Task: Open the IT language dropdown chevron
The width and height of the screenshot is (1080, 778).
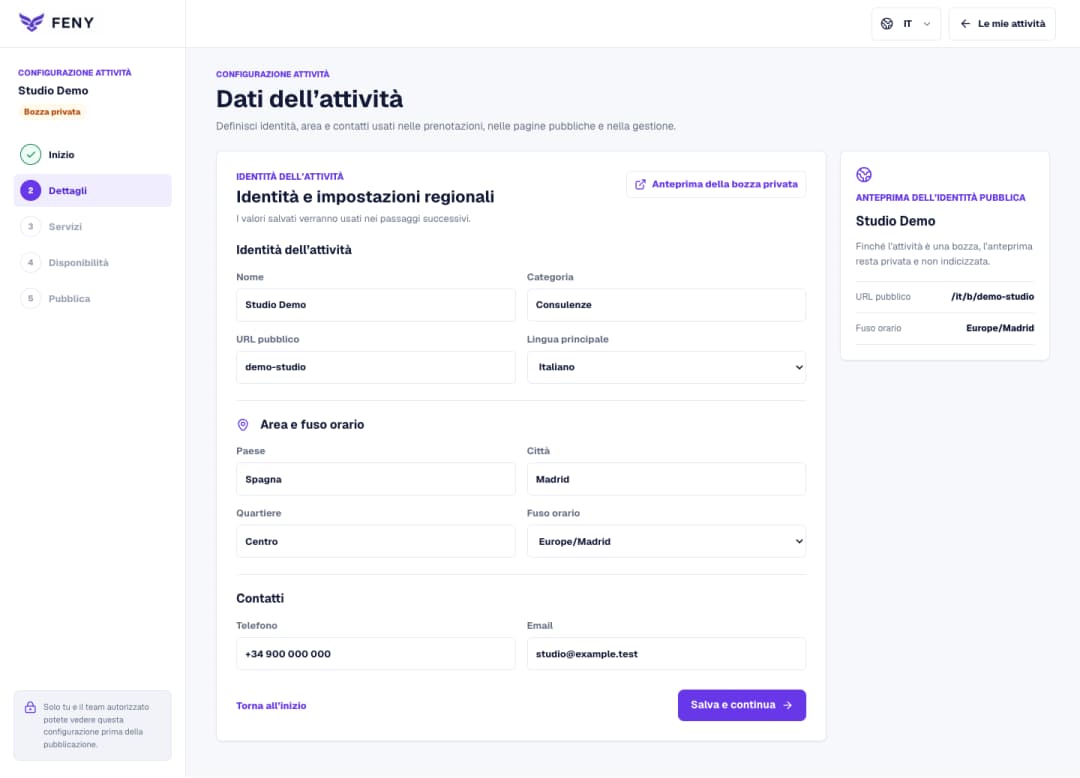Action: 927,24
